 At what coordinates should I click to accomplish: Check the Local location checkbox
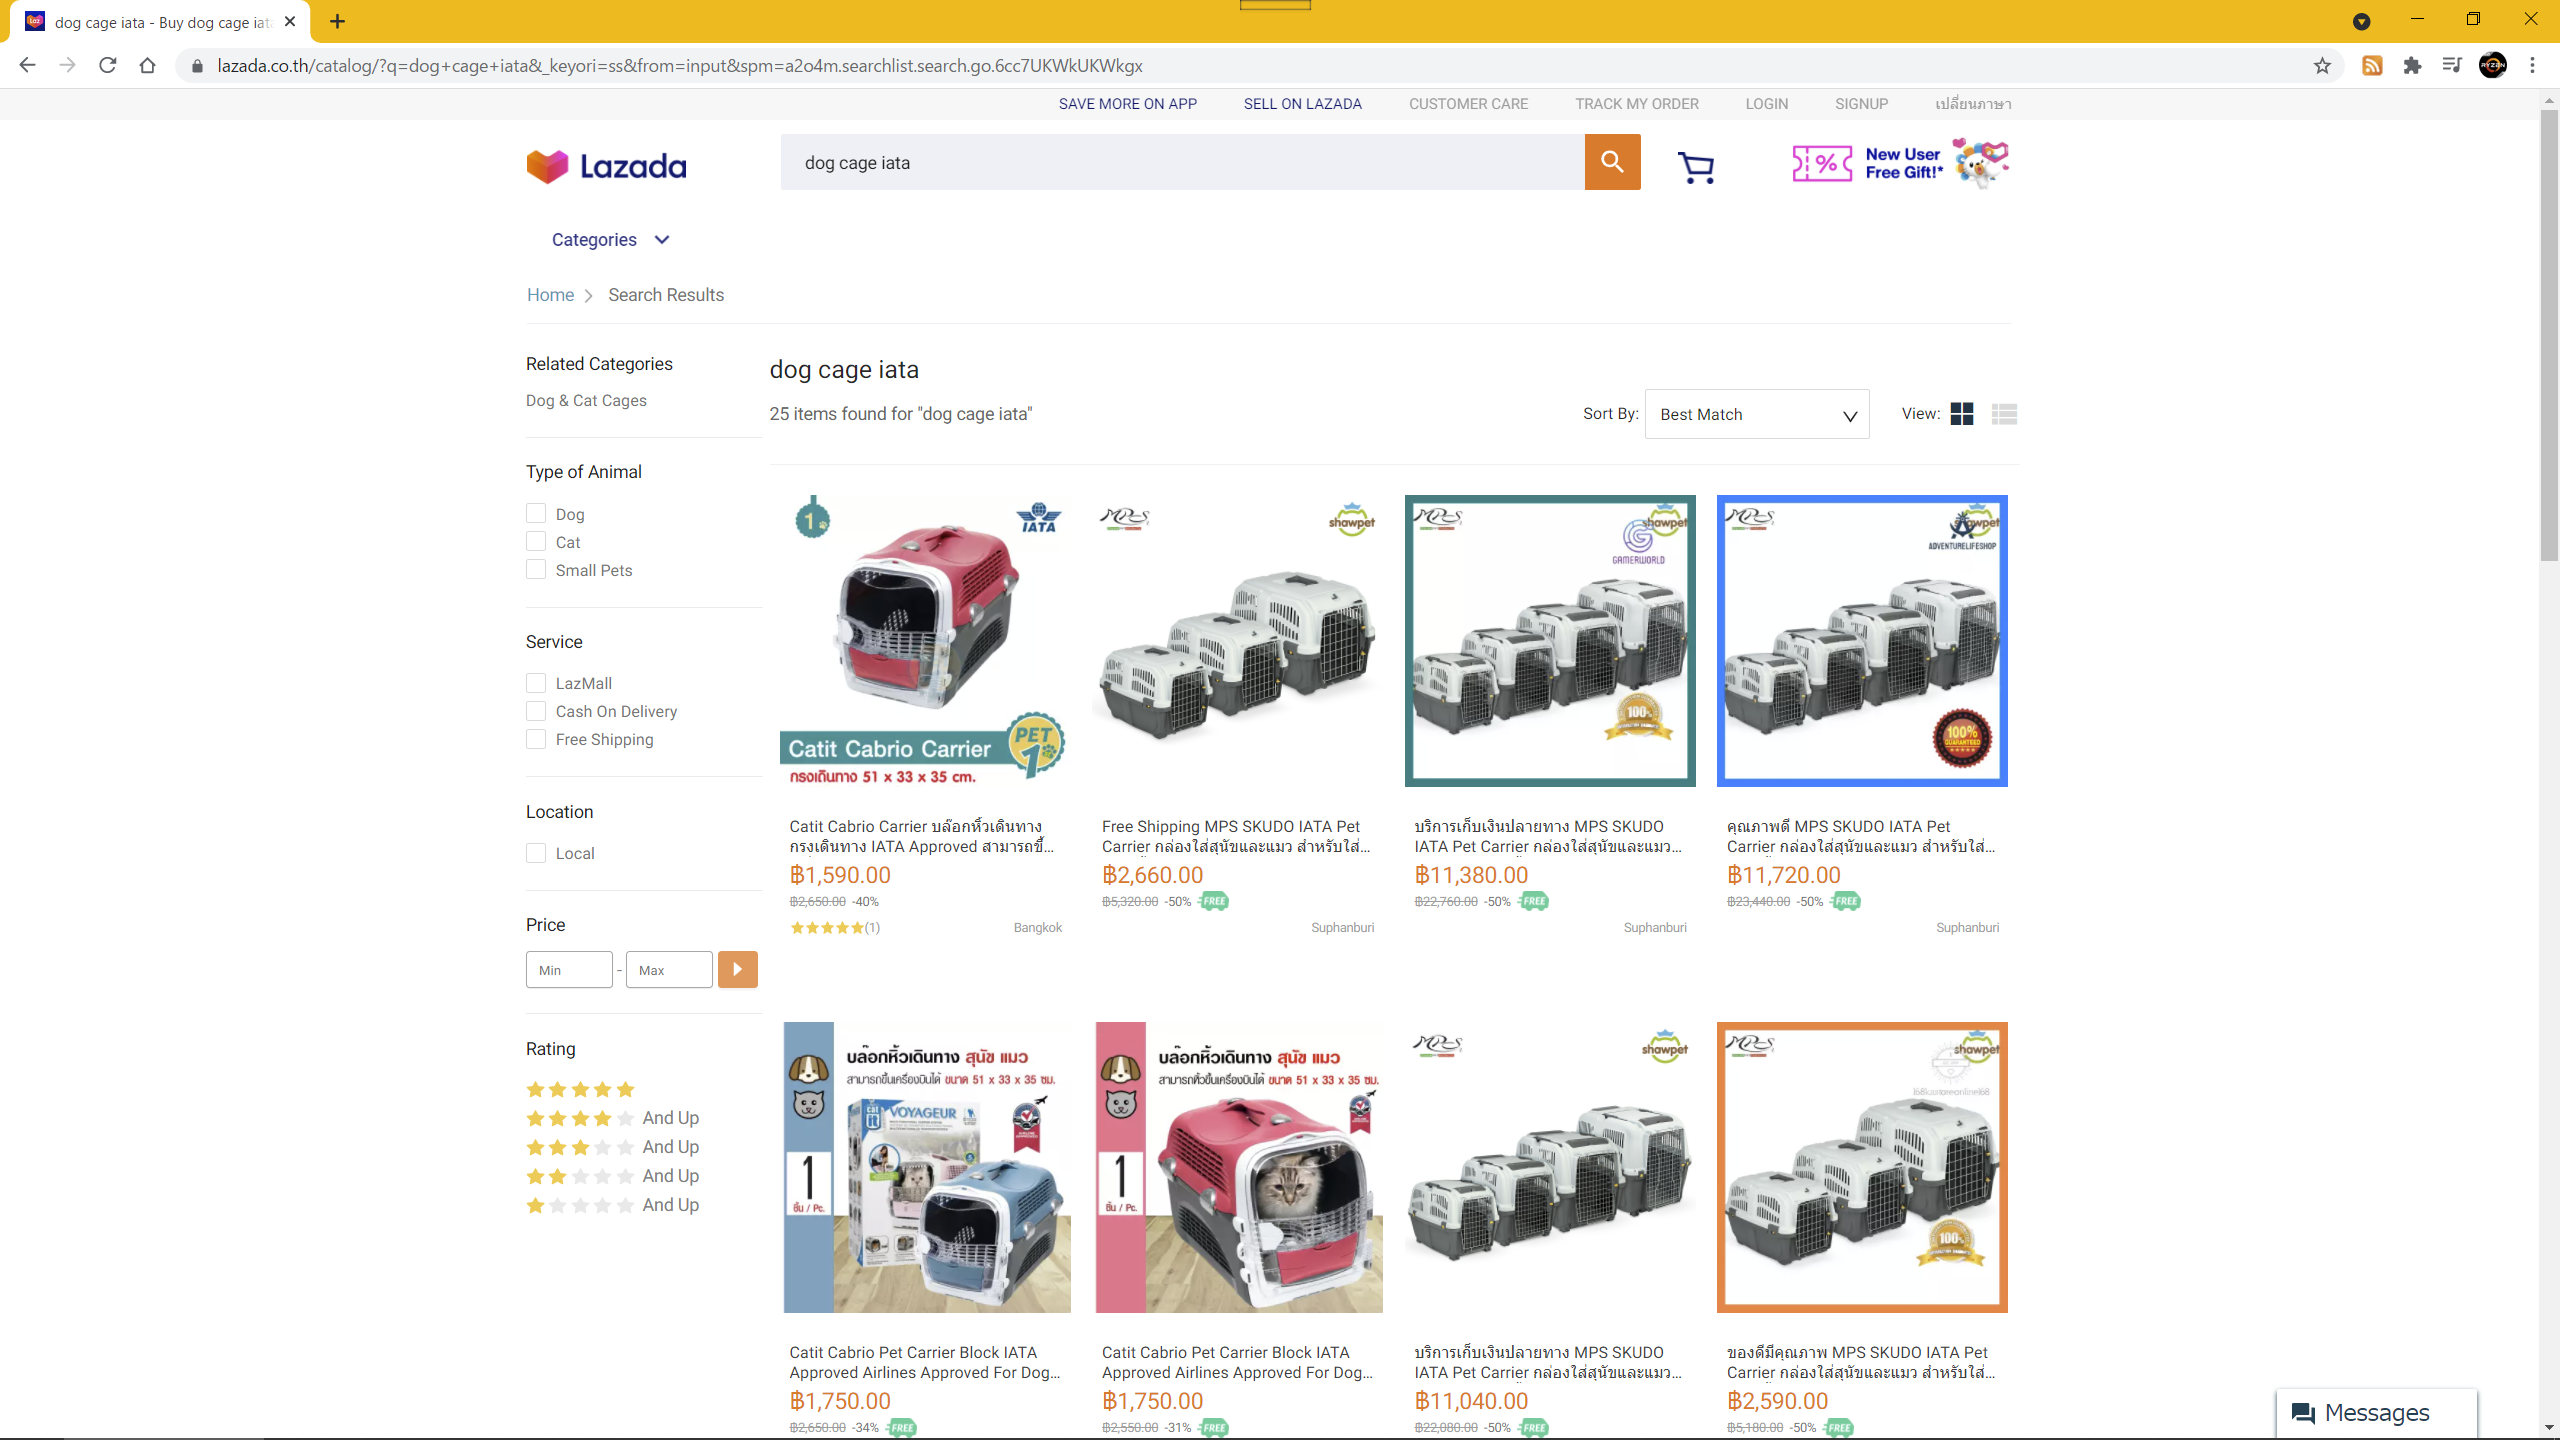click(x=536, y=853)
